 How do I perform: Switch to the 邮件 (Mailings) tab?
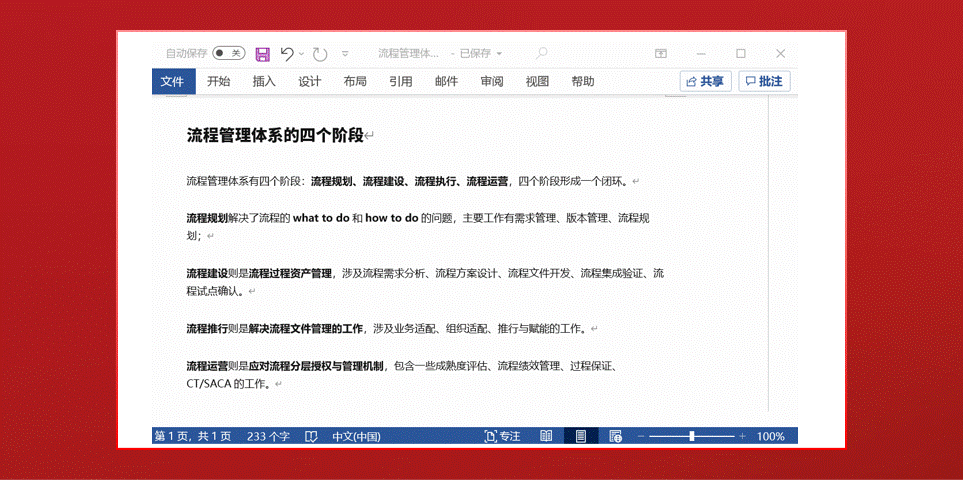coord(446,82)
